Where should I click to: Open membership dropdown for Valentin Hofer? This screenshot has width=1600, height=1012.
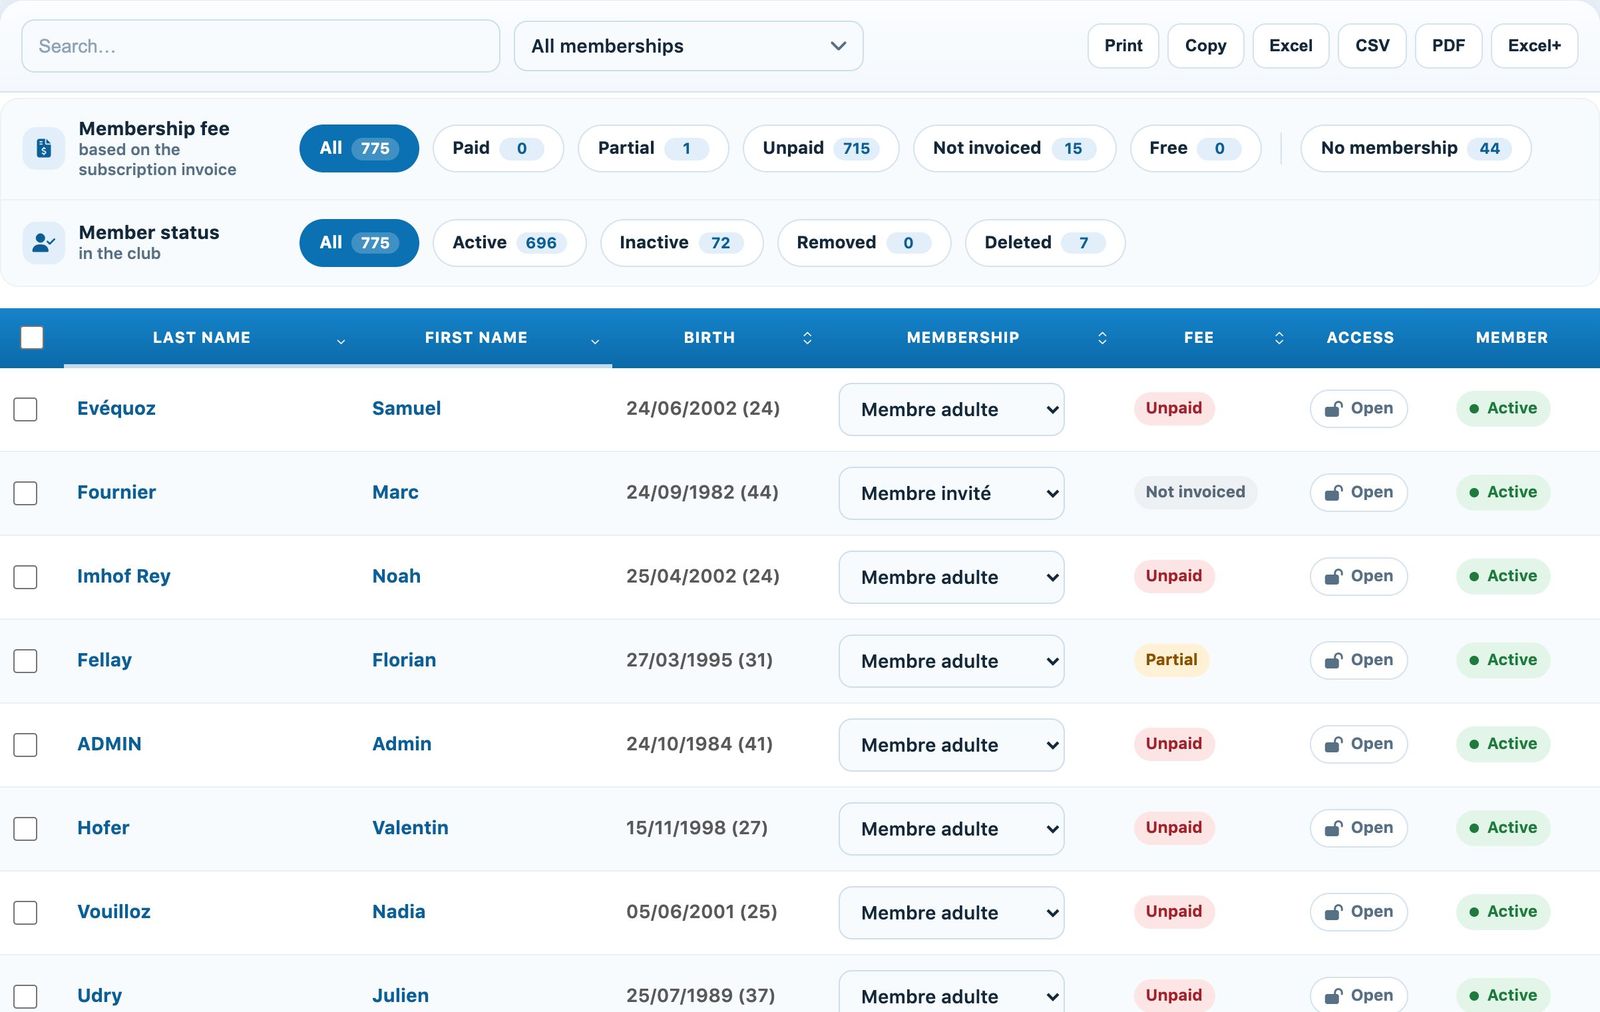951,829
